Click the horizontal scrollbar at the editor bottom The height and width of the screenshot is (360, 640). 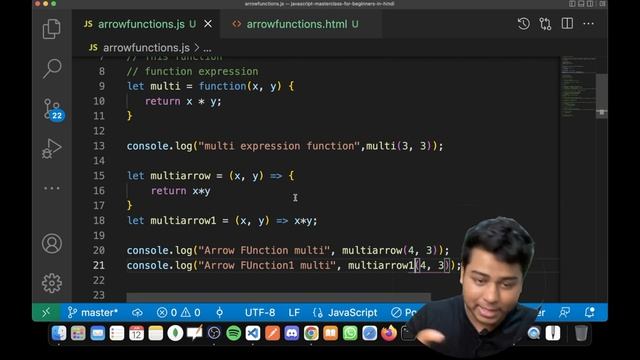pyautogui.click(x=278, y=297)
